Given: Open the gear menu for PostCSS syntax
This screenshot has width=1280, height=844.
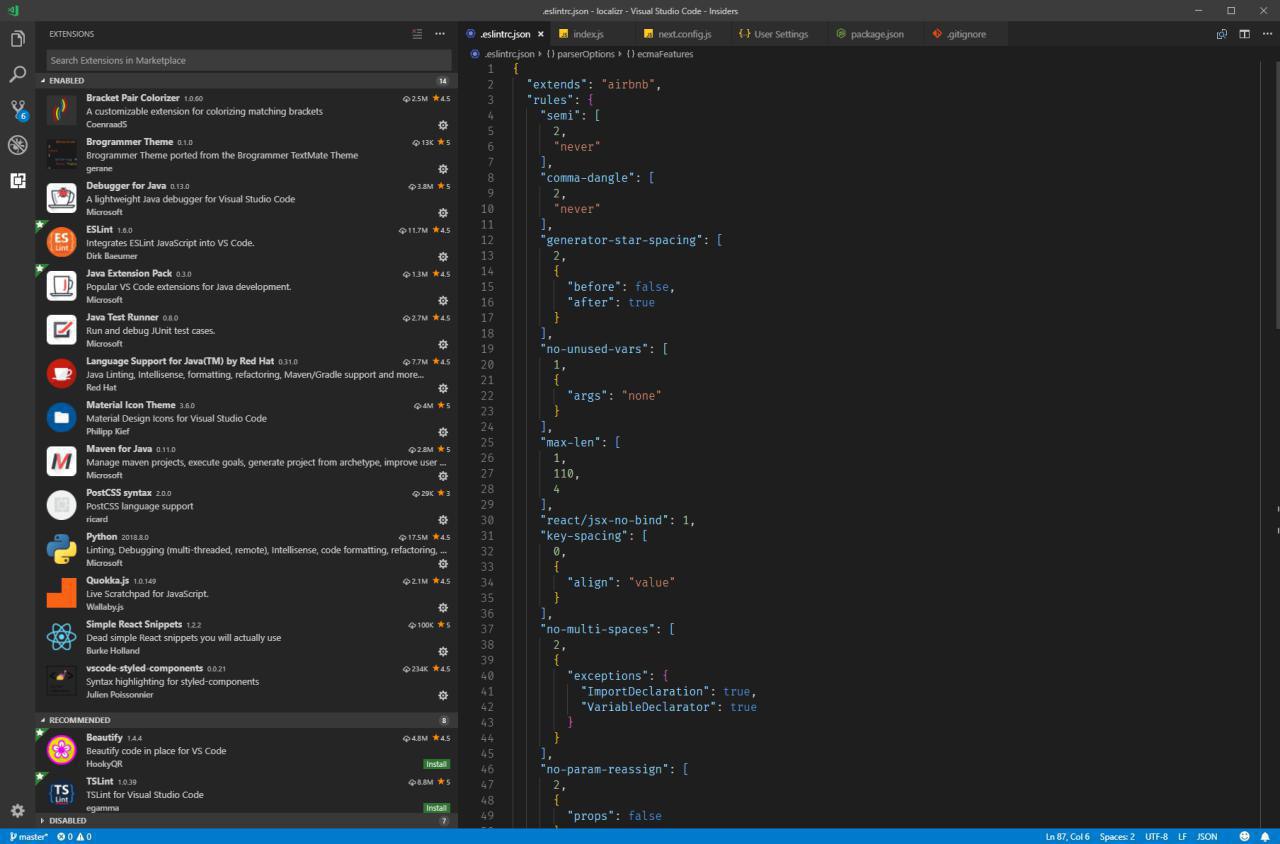Looking at the screenshot, I should [443, 520].
